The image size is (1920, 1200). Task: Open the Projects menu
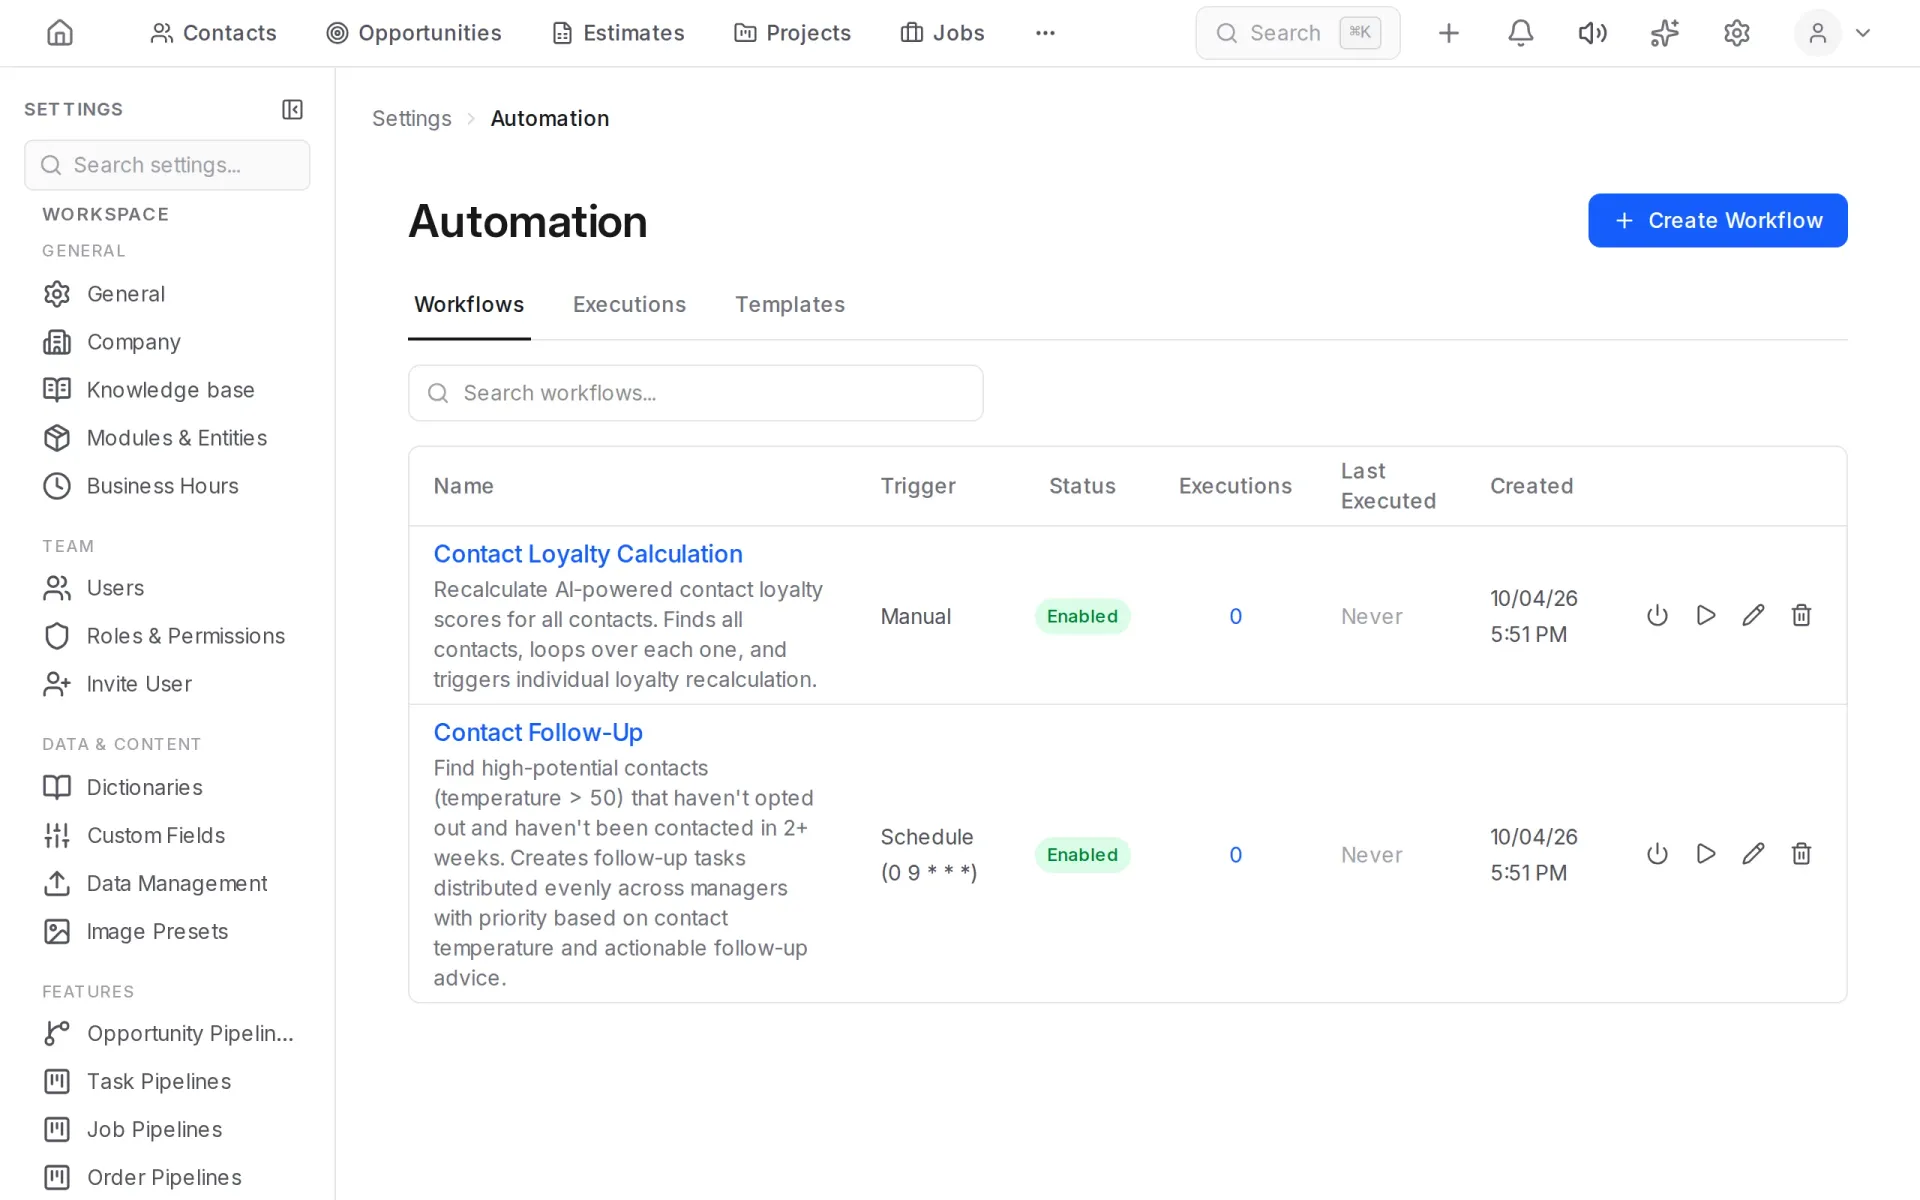click(x=792, y=33)
